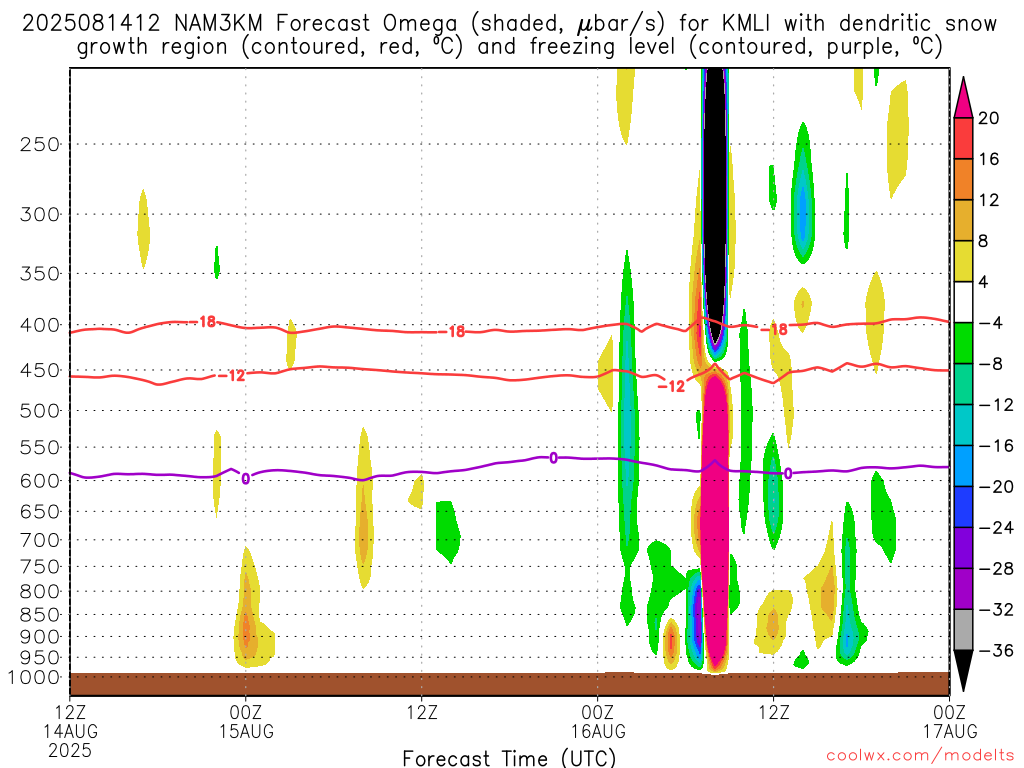The height and width of the screenshot is (768, 1024).
Task: Click the 350 pressure level label
Action: point(40,274)
